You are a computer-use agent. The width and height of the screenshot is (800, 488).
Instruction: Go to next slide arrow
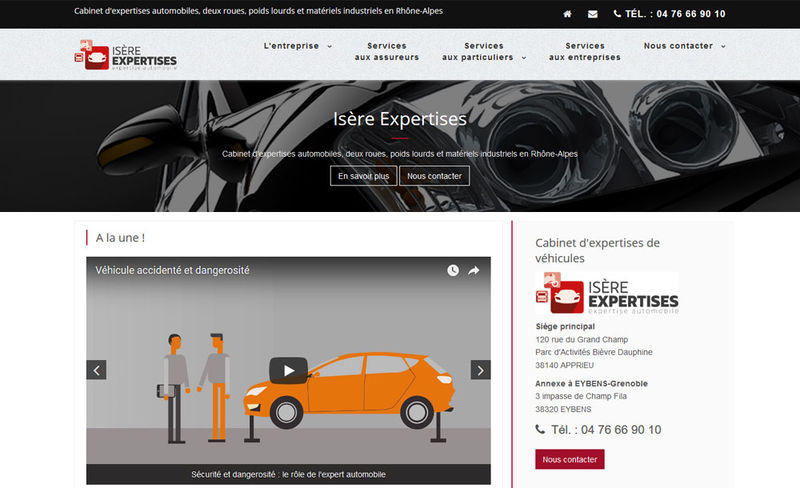tap(480, 370)
